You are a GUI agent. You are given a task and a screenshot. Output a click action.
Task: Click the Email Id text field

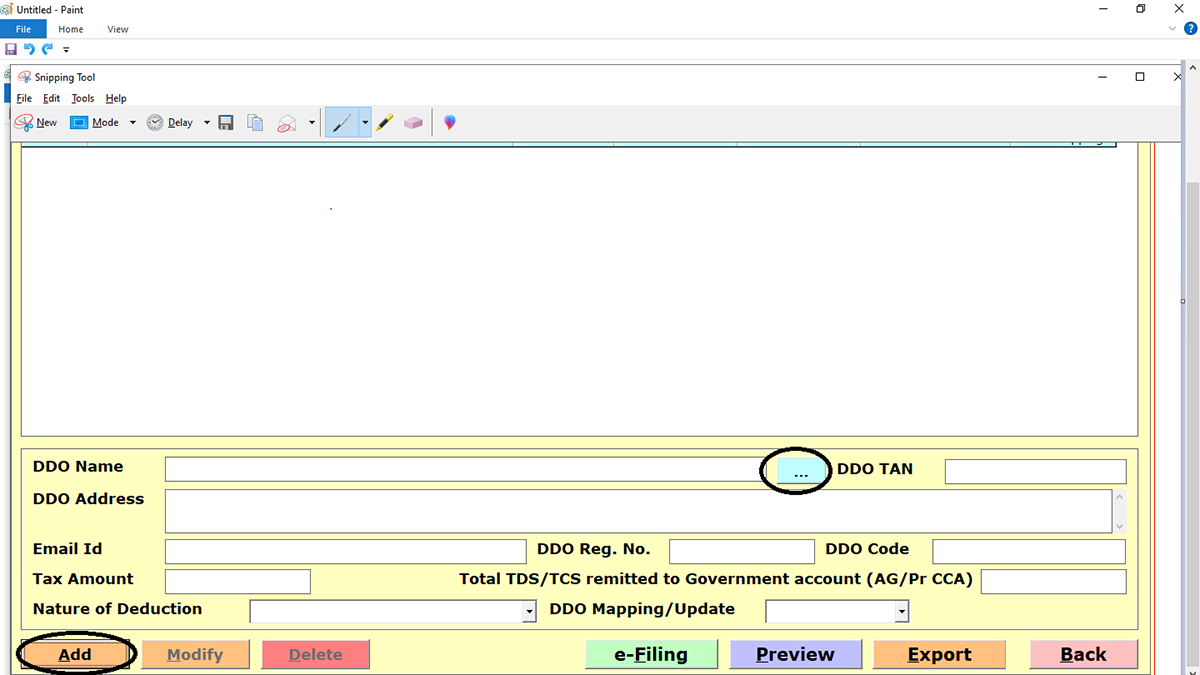[x=345, y=551]
